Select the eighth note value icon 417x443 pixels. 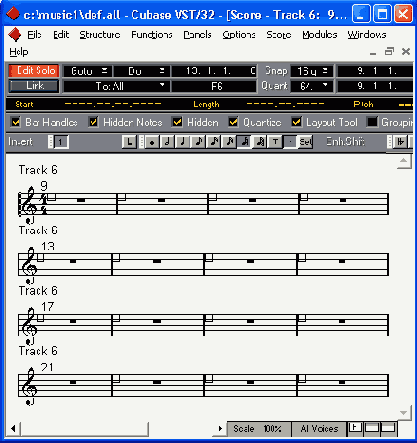[198, 142]
